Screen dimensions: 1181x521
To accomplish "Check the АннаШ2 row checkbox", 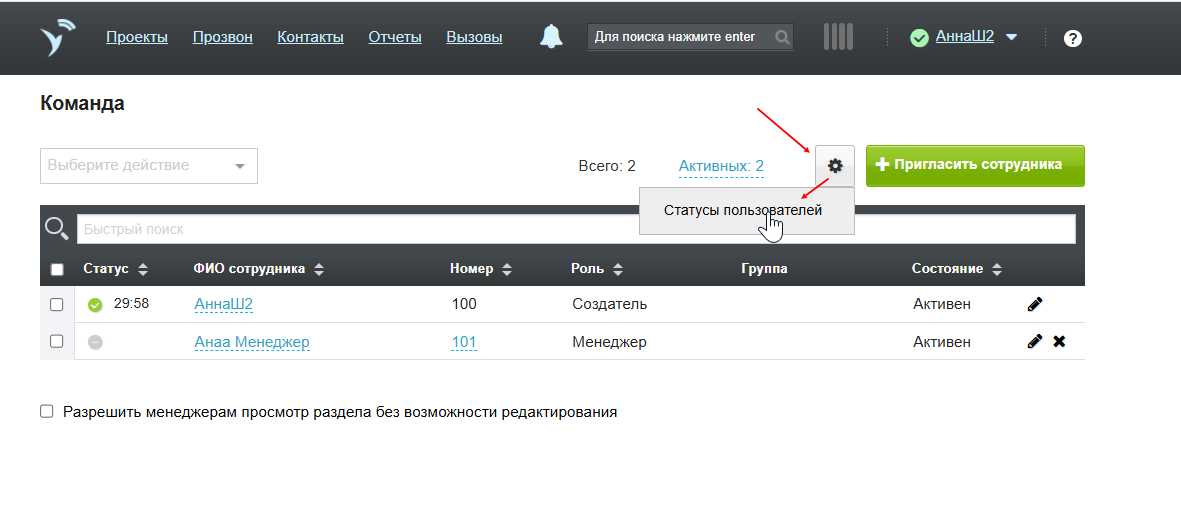I will pos(57,304).
